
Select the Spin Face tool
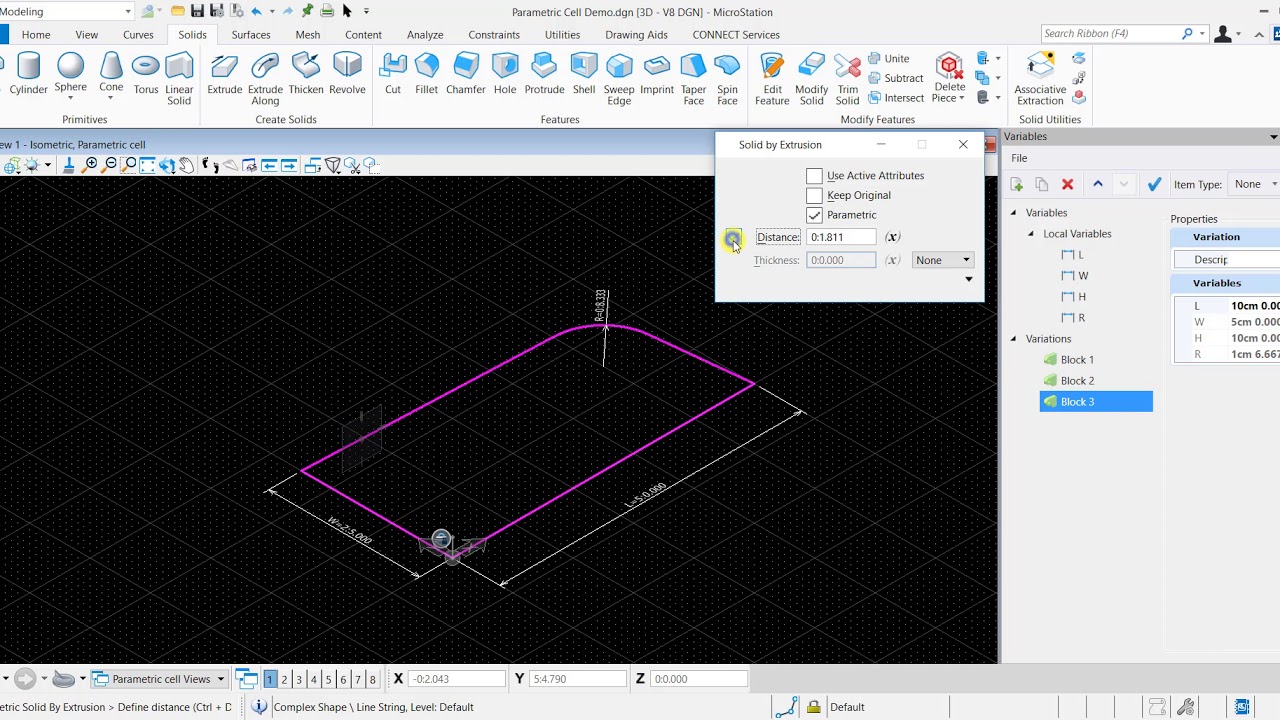tap(727, 80)
